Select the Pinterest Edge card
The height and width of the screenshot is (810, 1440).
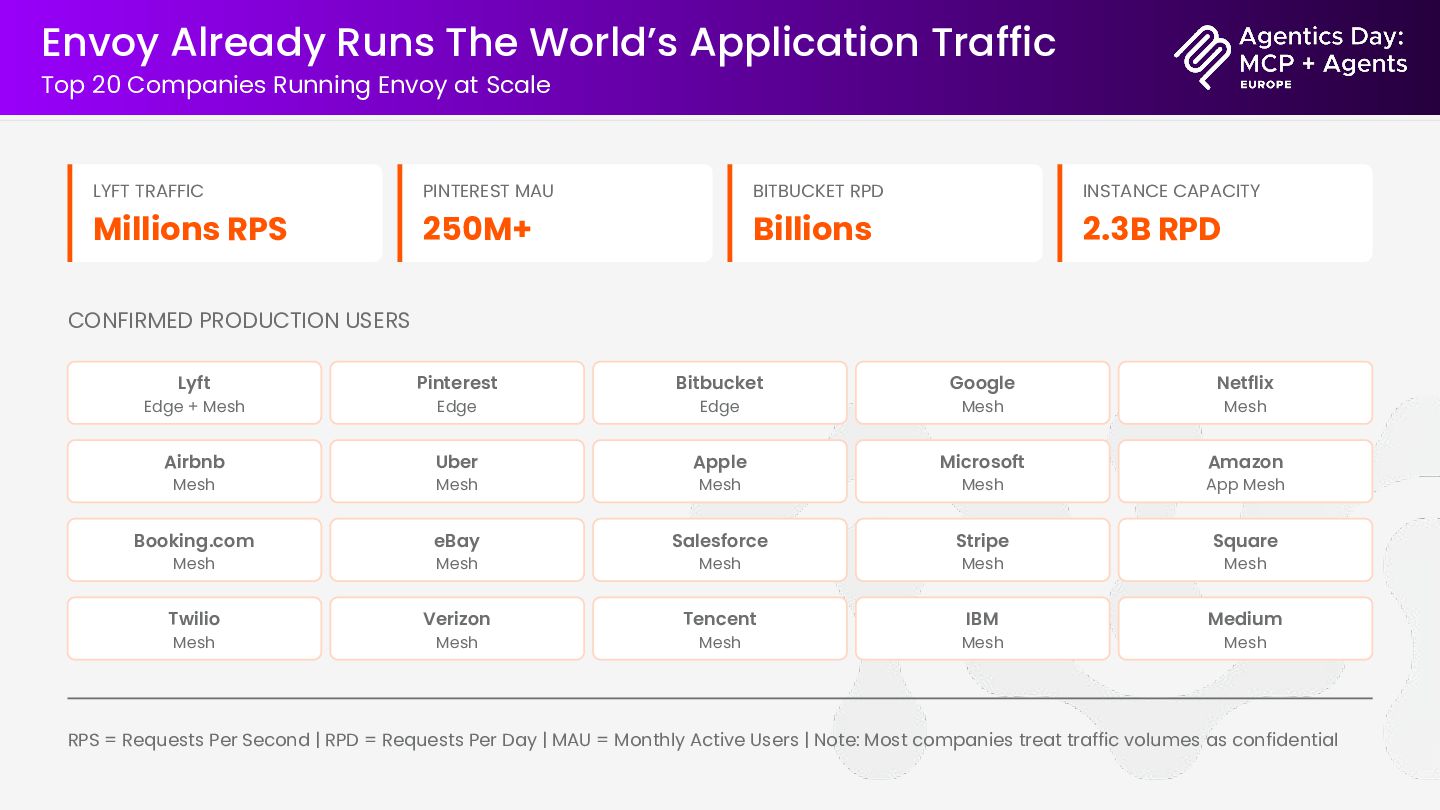coord(457,393)
